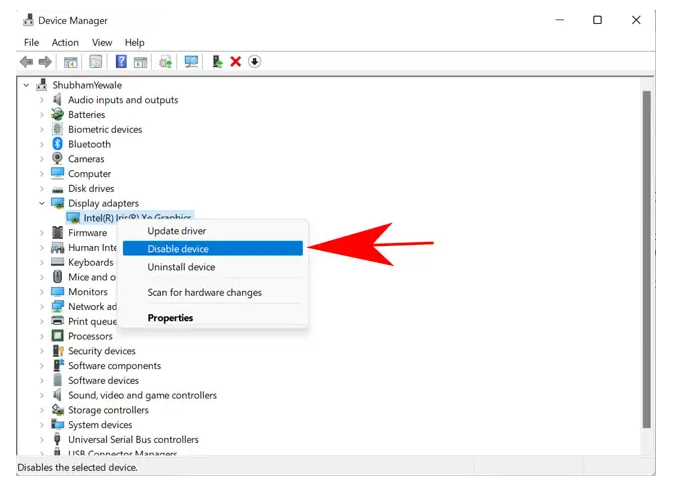Image resolution: width=686 pixels, height=486 pixels.
Task: Click the Security devices key icon
Action: (58, 351)
